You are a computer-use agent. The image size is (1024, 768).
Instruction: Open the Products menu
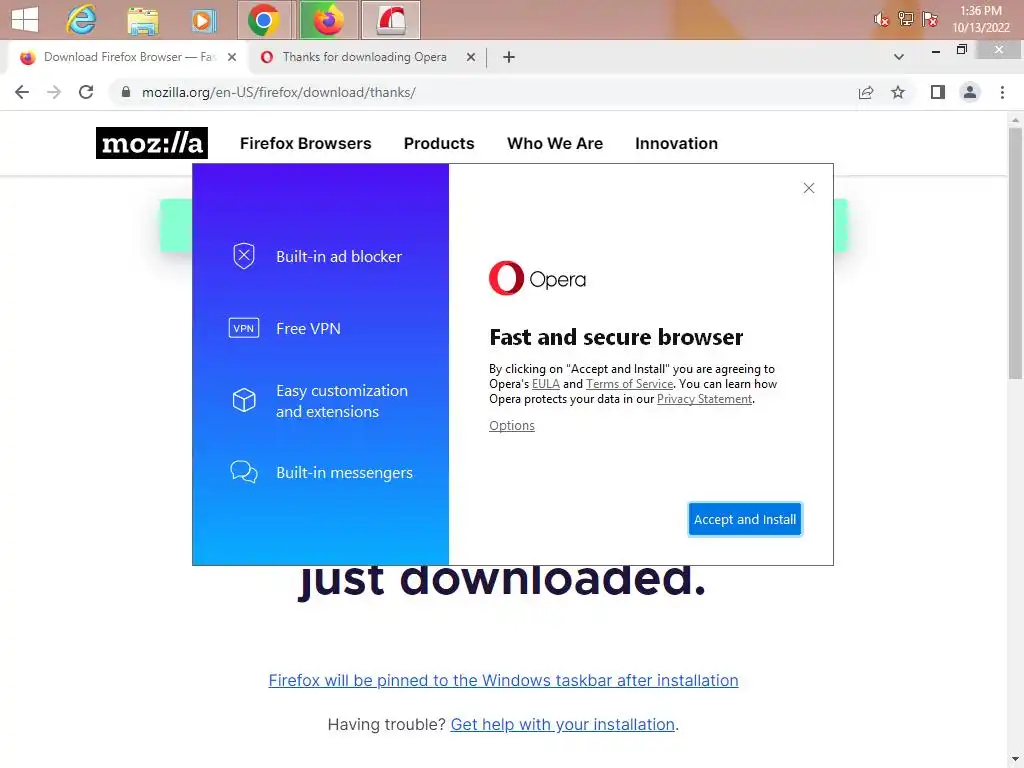click(x=439, y=144)
